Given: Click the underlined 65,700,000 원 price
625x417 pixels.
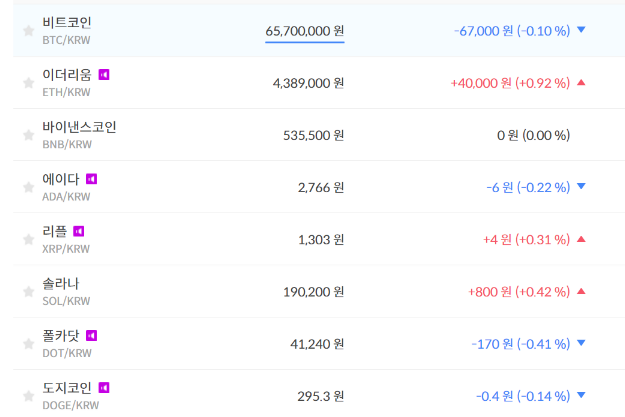Looking at the screenshot, I should pyautogui.click(x=305, y=31).
